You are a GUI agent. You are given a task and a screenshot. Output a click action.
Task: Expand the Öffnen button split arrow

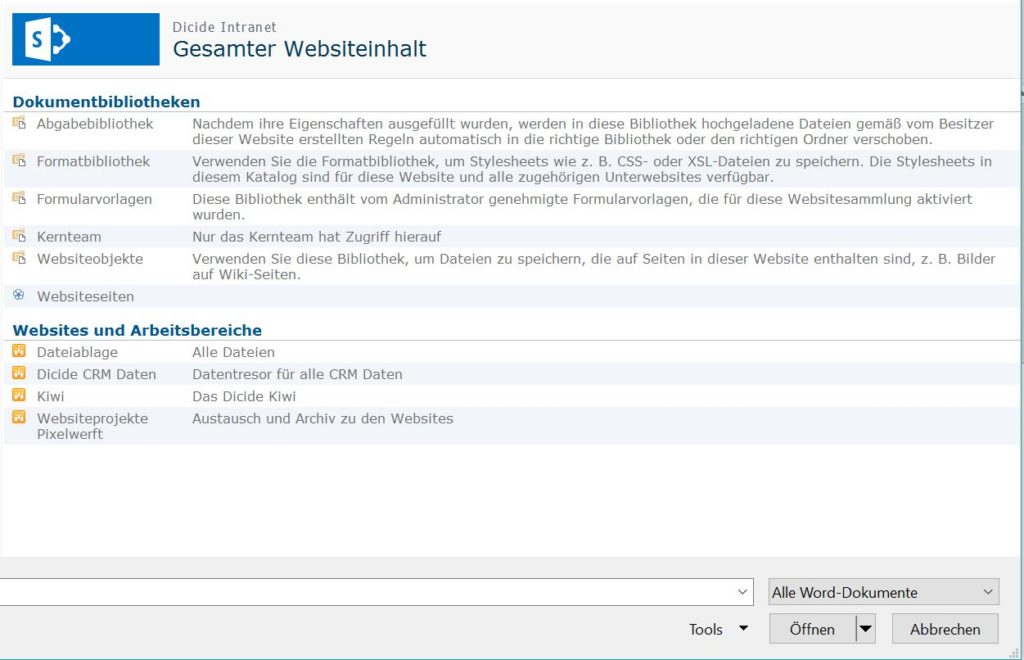(x=866, y=629)
